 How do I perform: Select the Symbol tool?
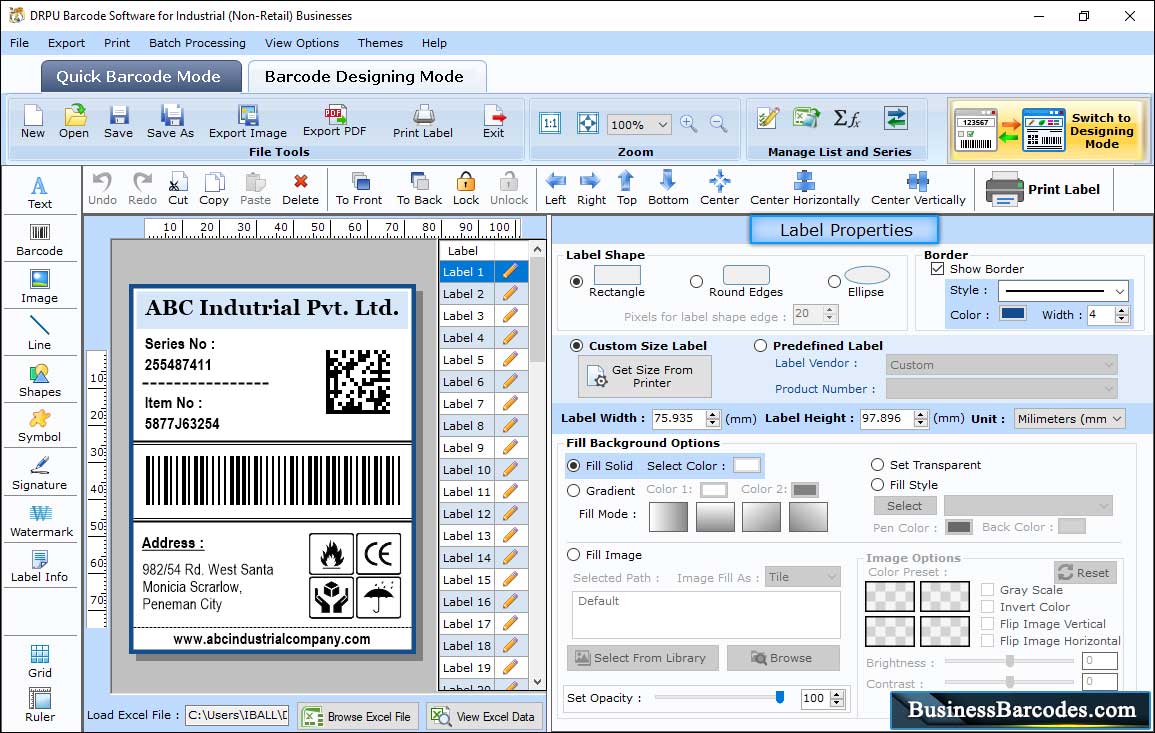[40, 426]
